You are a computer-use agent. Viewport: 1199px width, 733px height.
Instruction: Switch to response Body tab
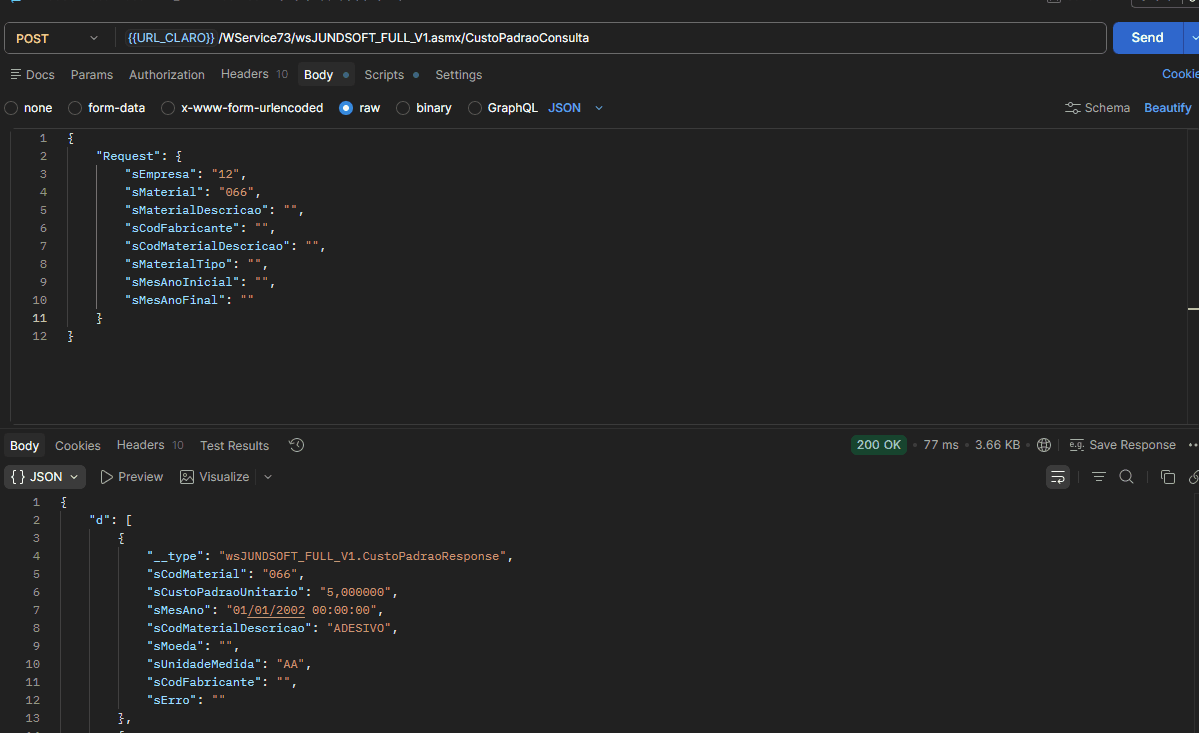[x=24, y=446]
